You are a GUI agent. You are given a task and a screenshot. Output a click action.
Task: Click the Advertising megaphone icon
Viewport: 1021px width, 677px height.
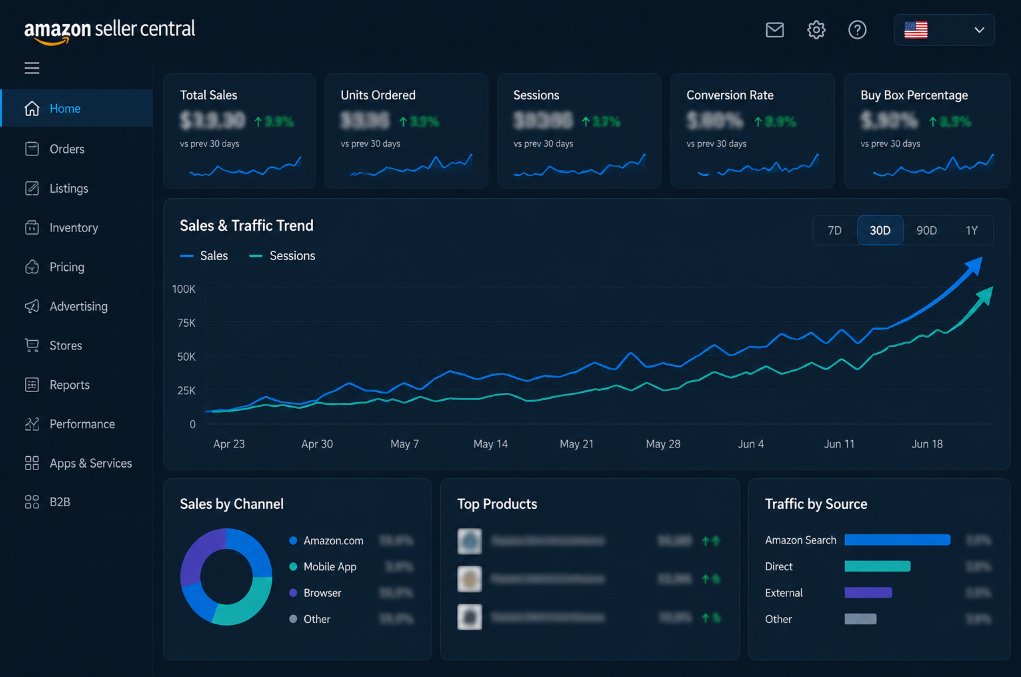pos(32,306)
